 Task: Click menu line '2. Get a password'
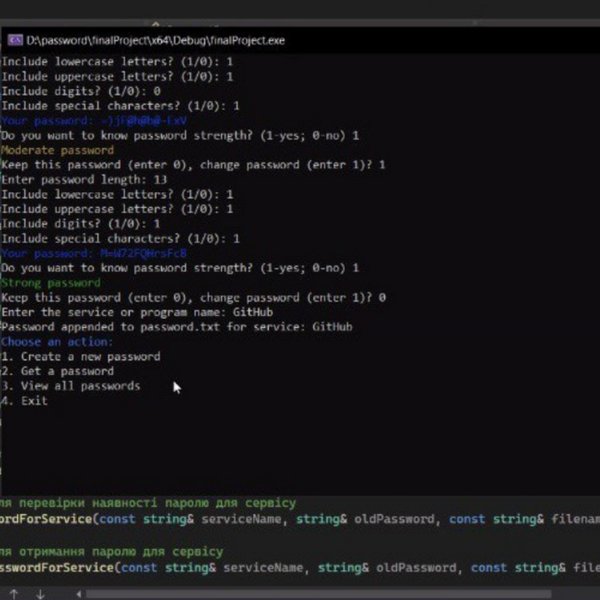tap(57, 371)
